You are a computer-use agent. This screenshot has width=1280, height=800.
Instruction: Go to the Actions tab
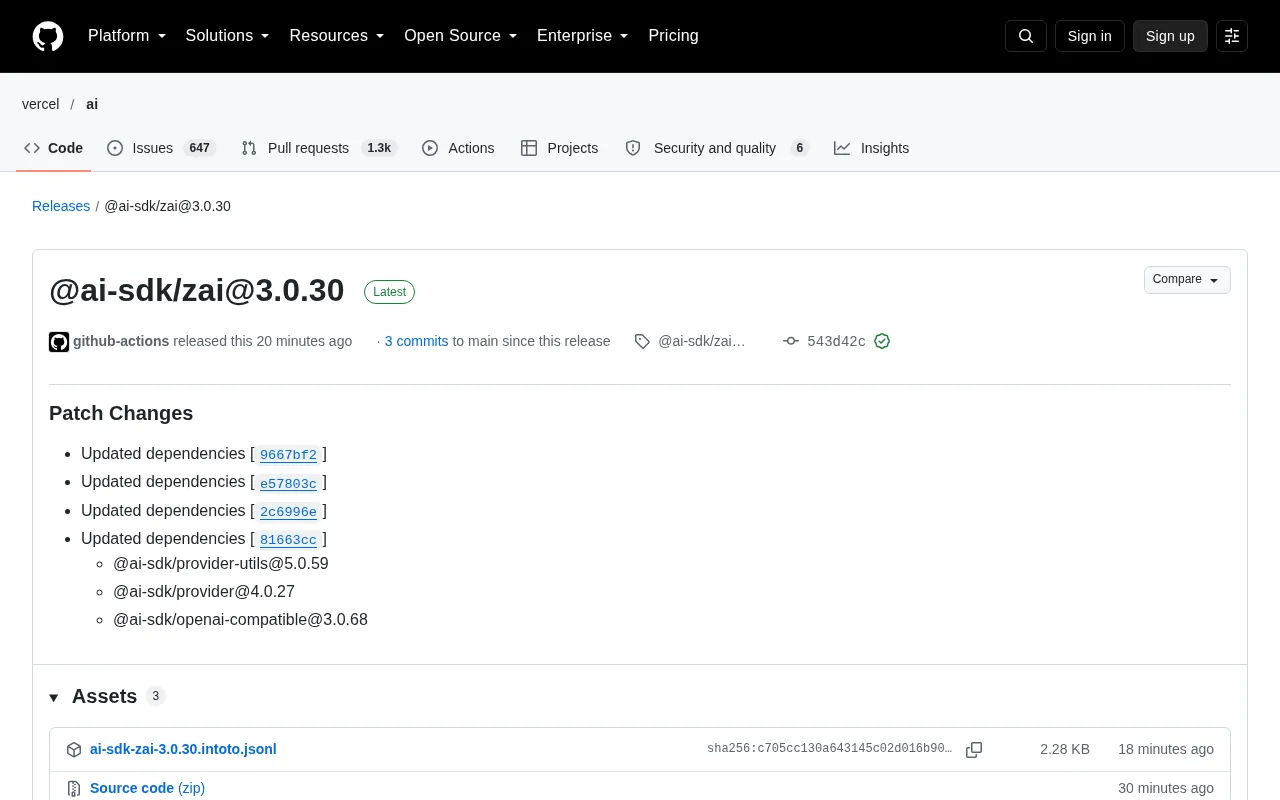coord(458,148)
